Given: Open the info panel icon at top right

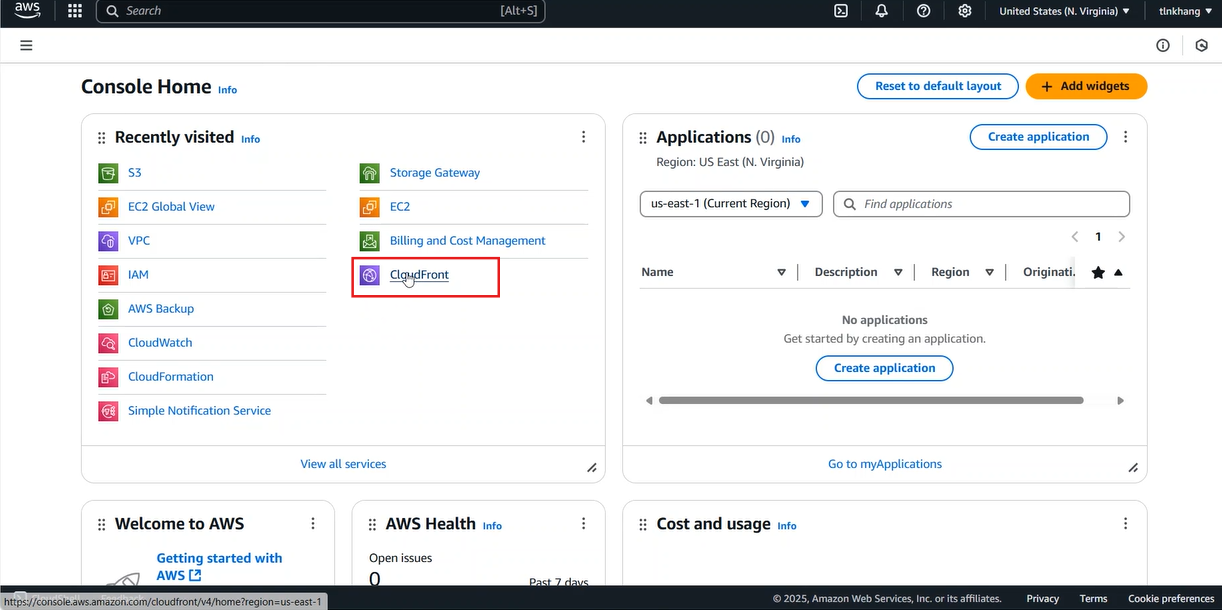Looking at the screenshot, I should 1163,45.
